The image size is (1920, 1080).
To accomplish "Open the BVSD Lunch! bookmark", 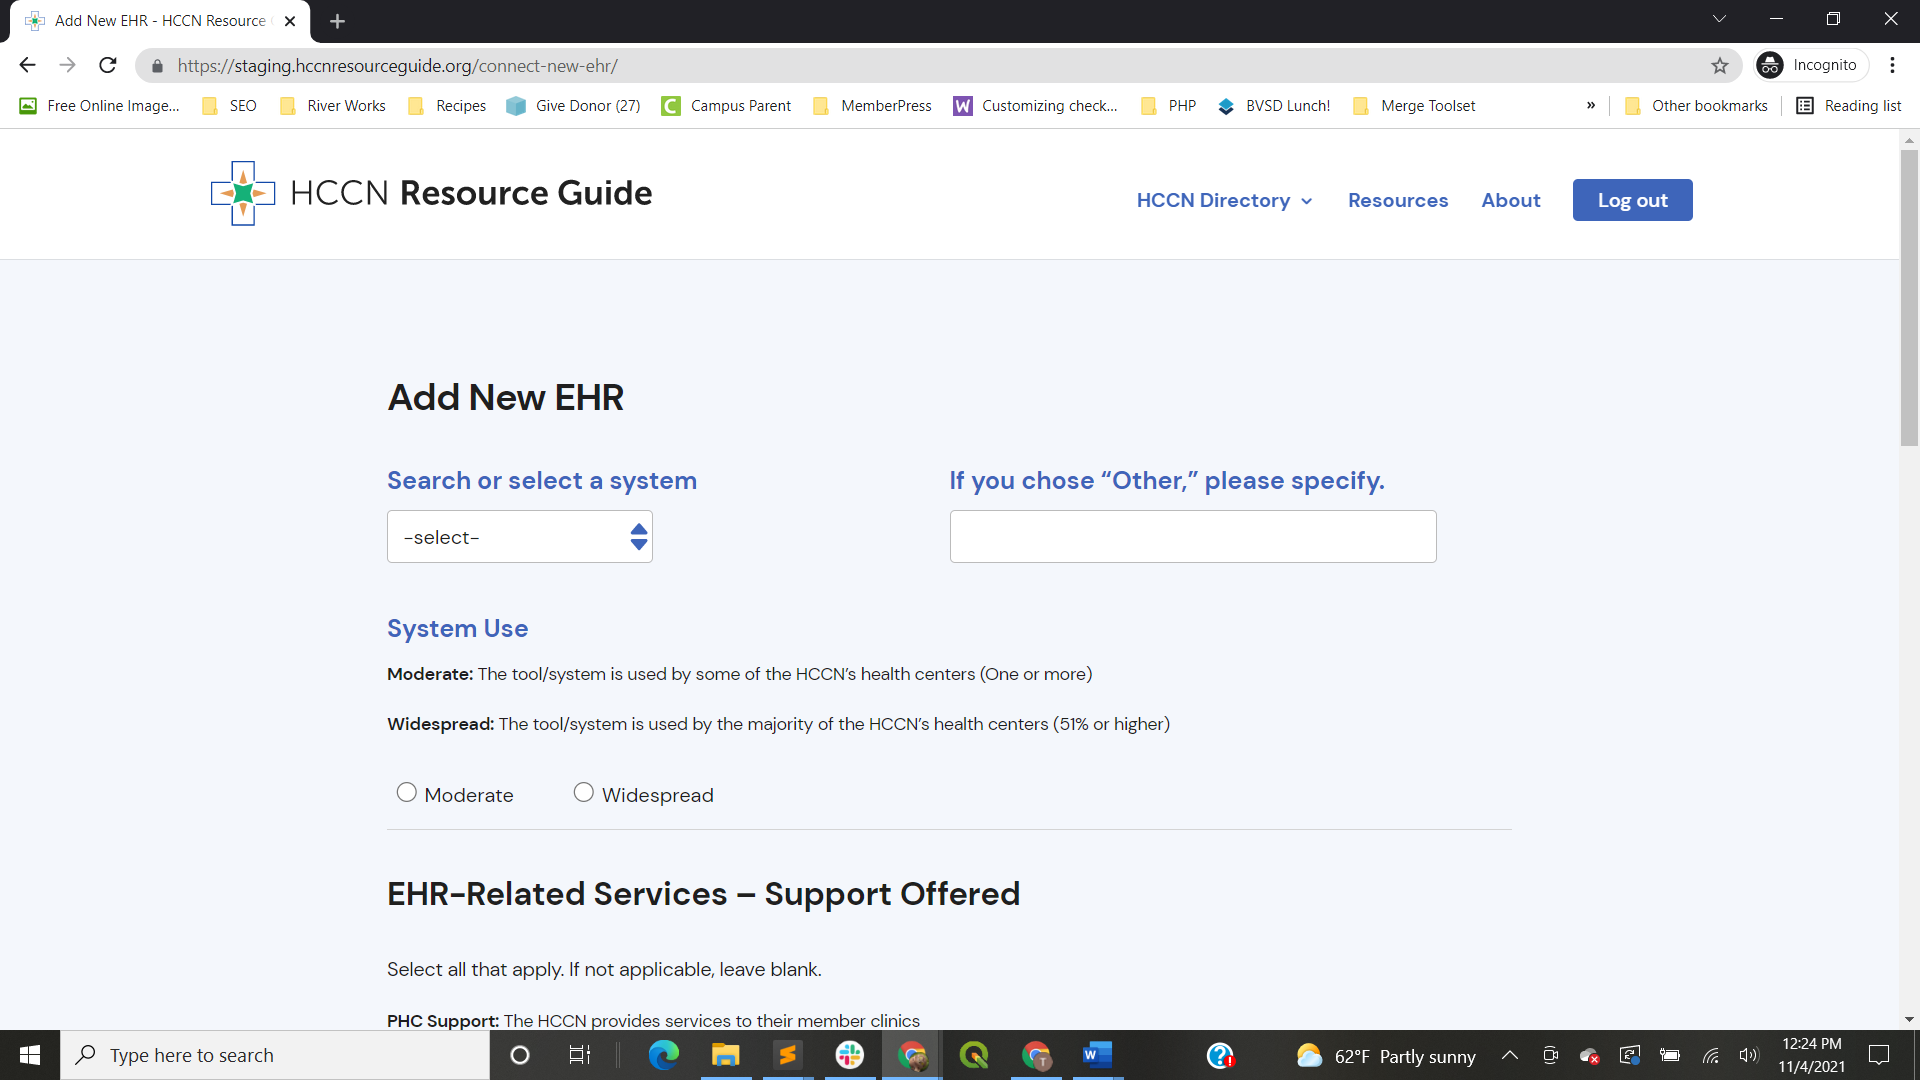I will [1274, 106].
